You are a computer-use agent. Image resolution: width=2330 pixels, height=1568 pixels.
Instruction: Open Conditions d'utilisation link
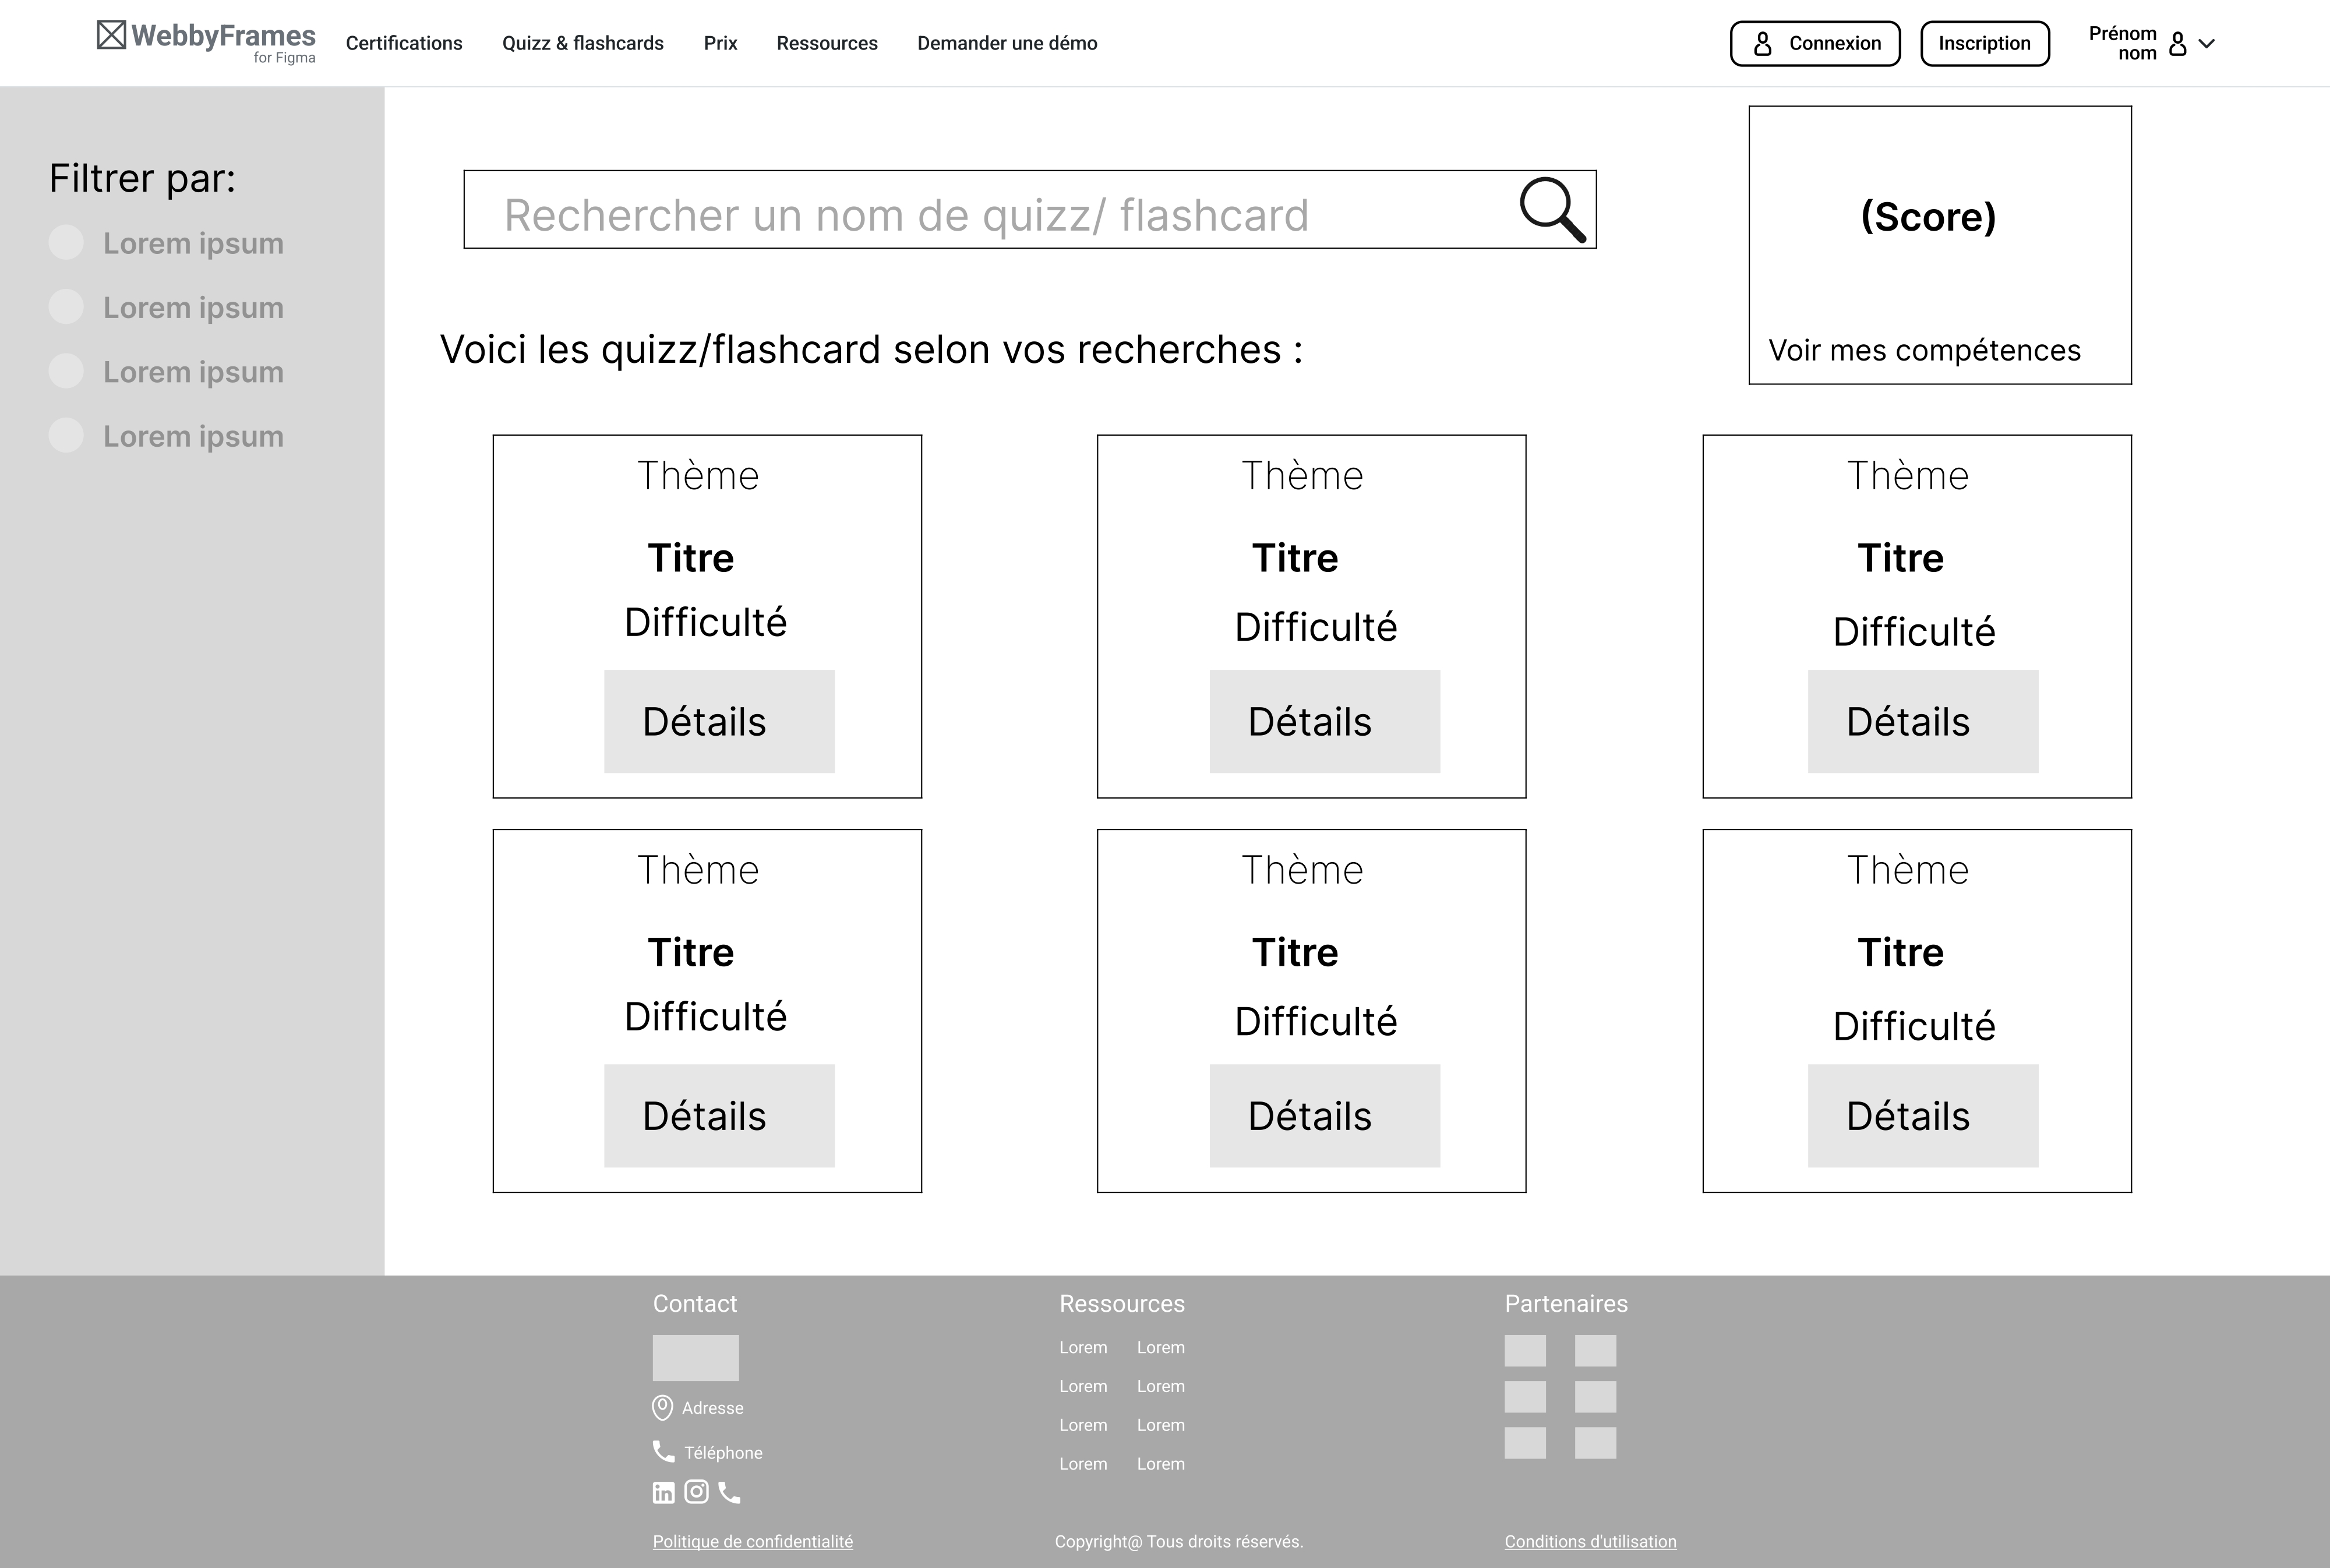click(x=1591, y=1541)
